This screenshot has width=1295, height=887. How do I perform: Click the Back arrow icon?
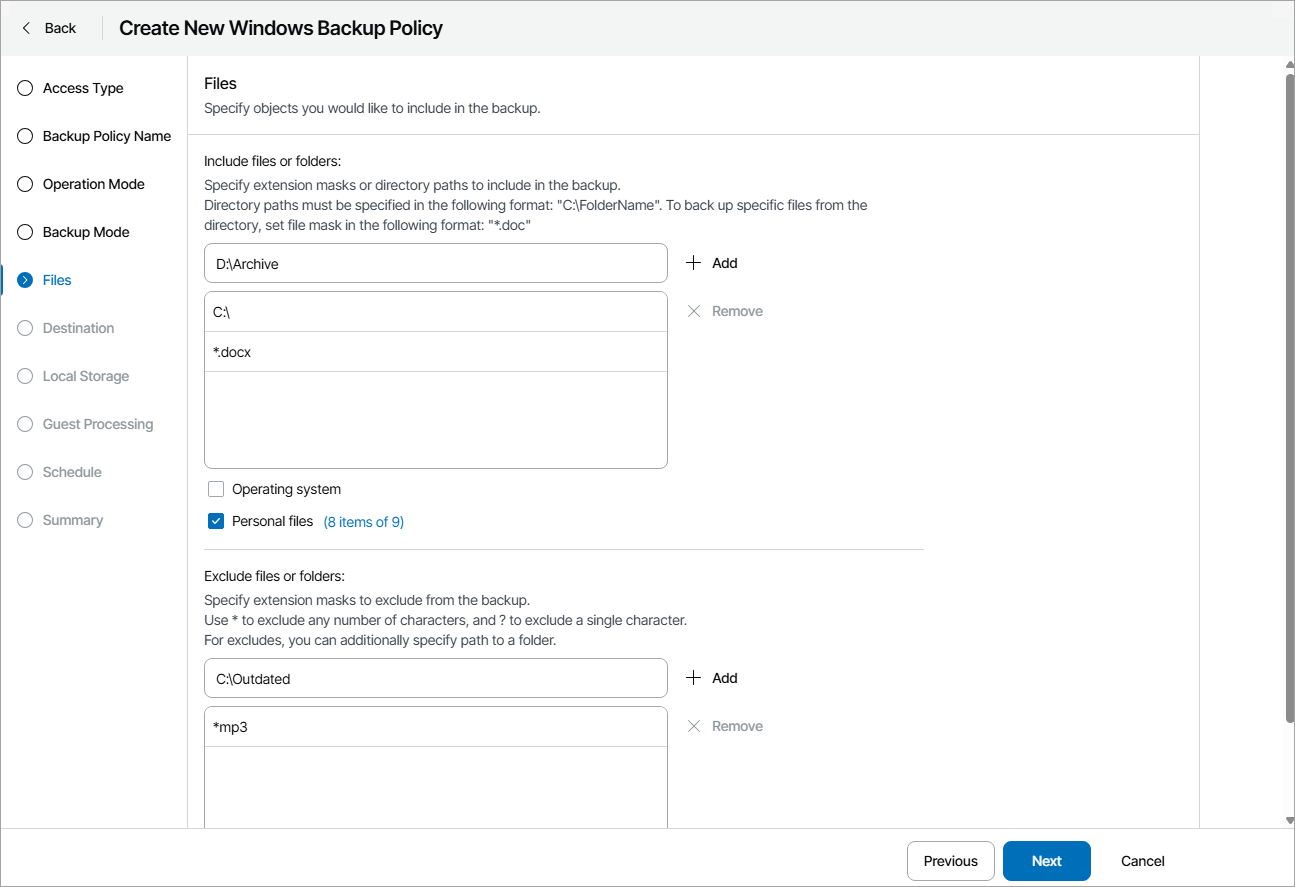tap(27, 28)
